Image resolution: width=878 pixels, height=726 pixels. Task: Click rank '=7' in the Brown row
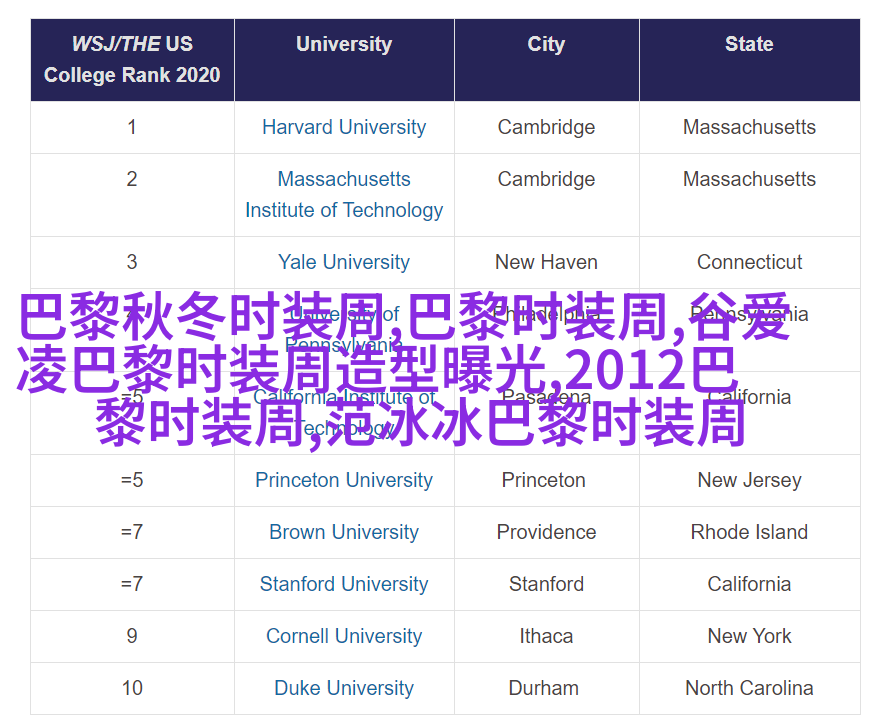pyautogui.click(x=132, y=532)
